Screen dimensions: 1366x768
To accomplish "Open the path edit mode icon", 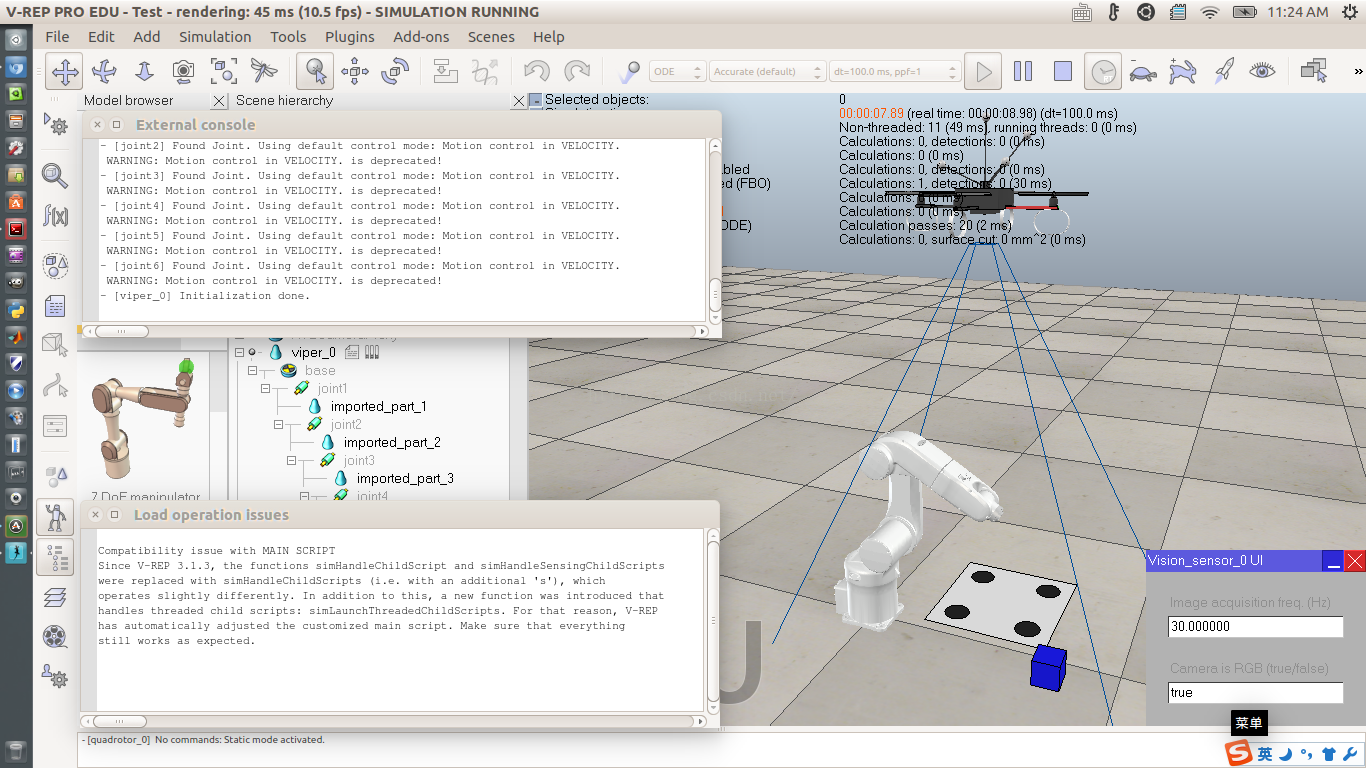I will click(55, 385).
